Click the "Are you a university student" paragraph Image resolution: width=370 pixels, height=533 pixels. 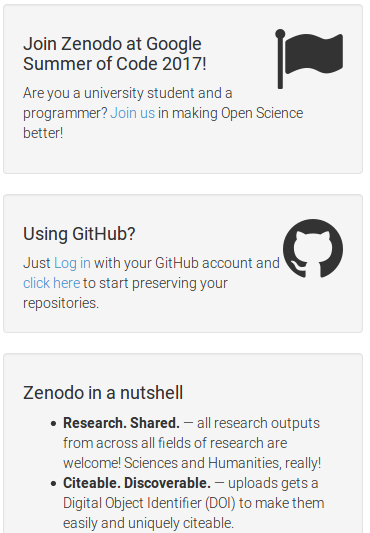click(x=163, y=113)
